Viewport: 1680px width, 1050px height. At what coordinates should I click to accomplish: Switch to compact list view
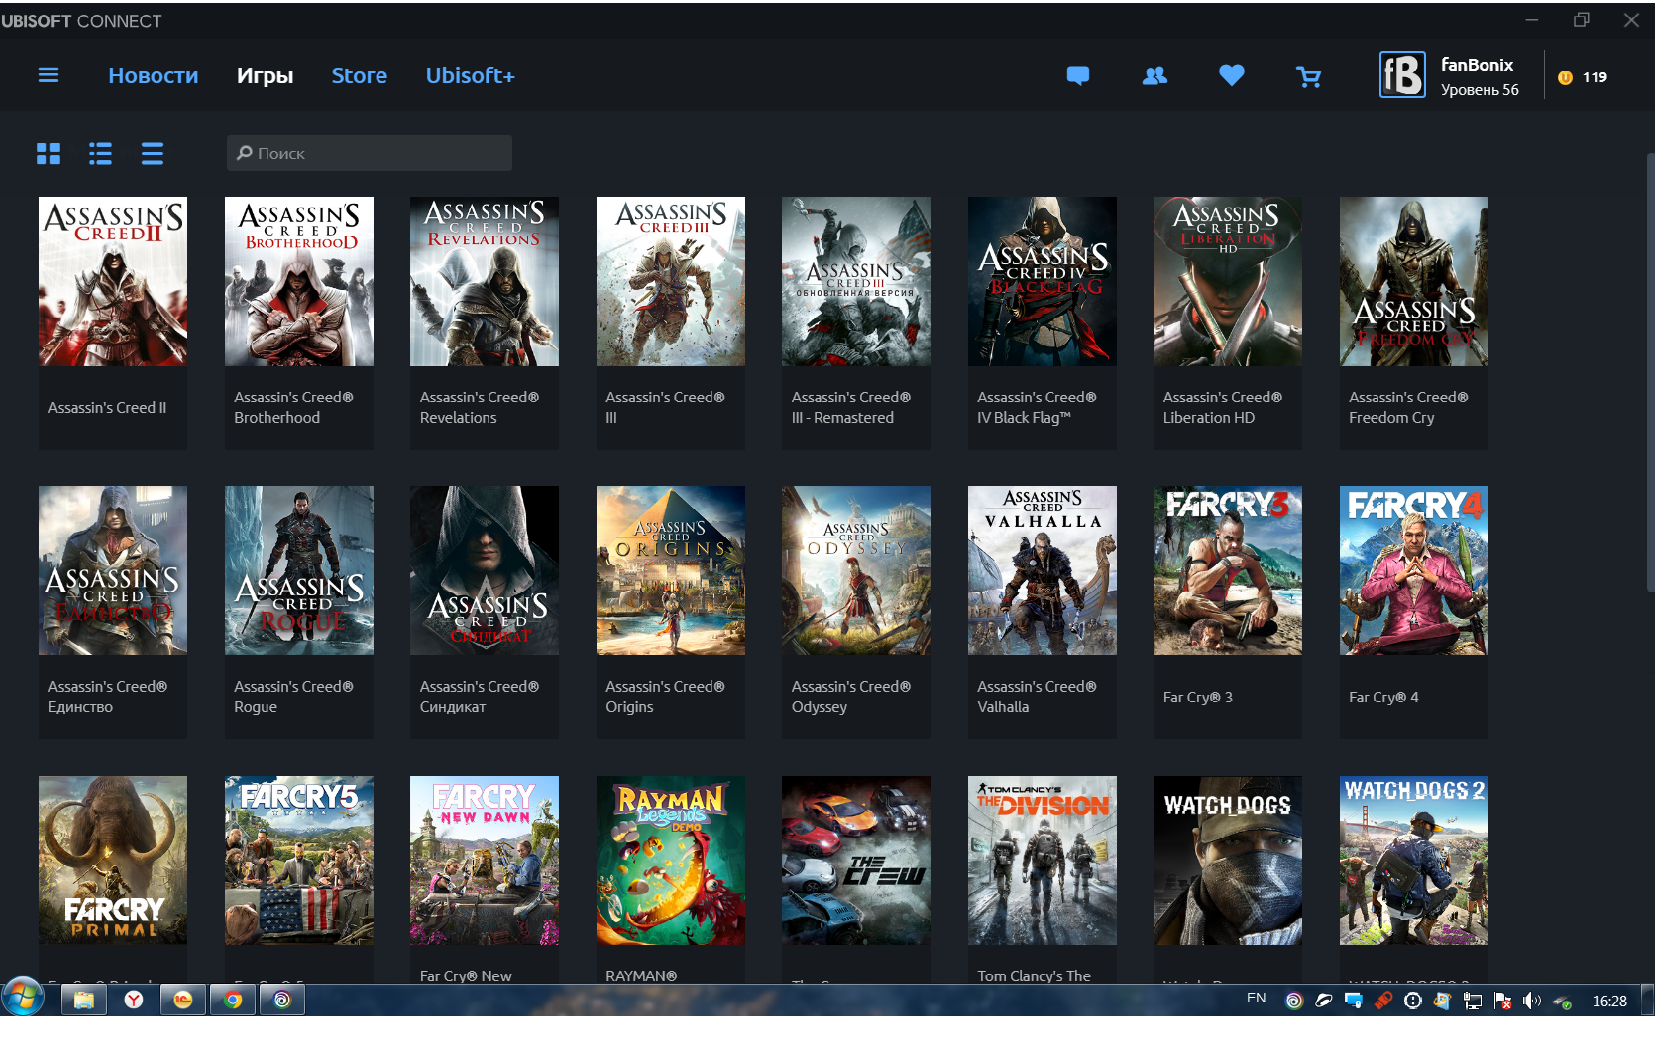coord(152,153)
